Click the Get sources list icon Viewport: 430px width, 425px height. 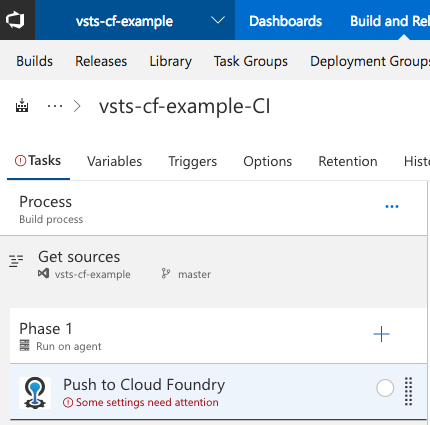point(16,261)
